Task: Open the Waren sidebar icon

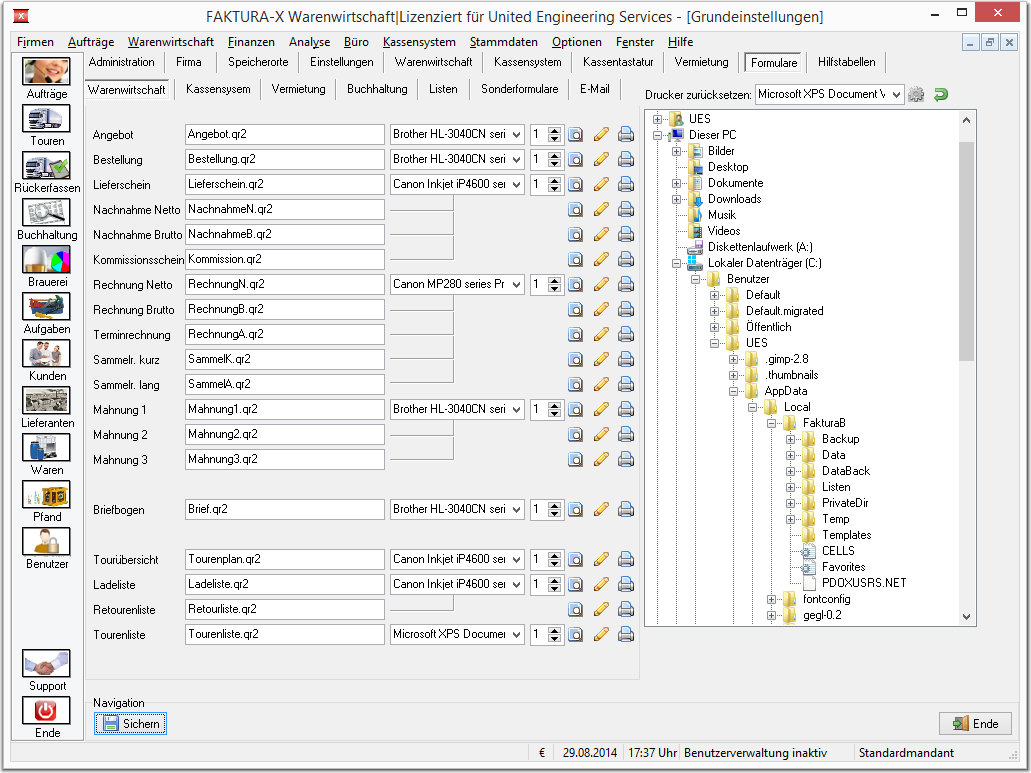Action: click(x=46, y=448)
